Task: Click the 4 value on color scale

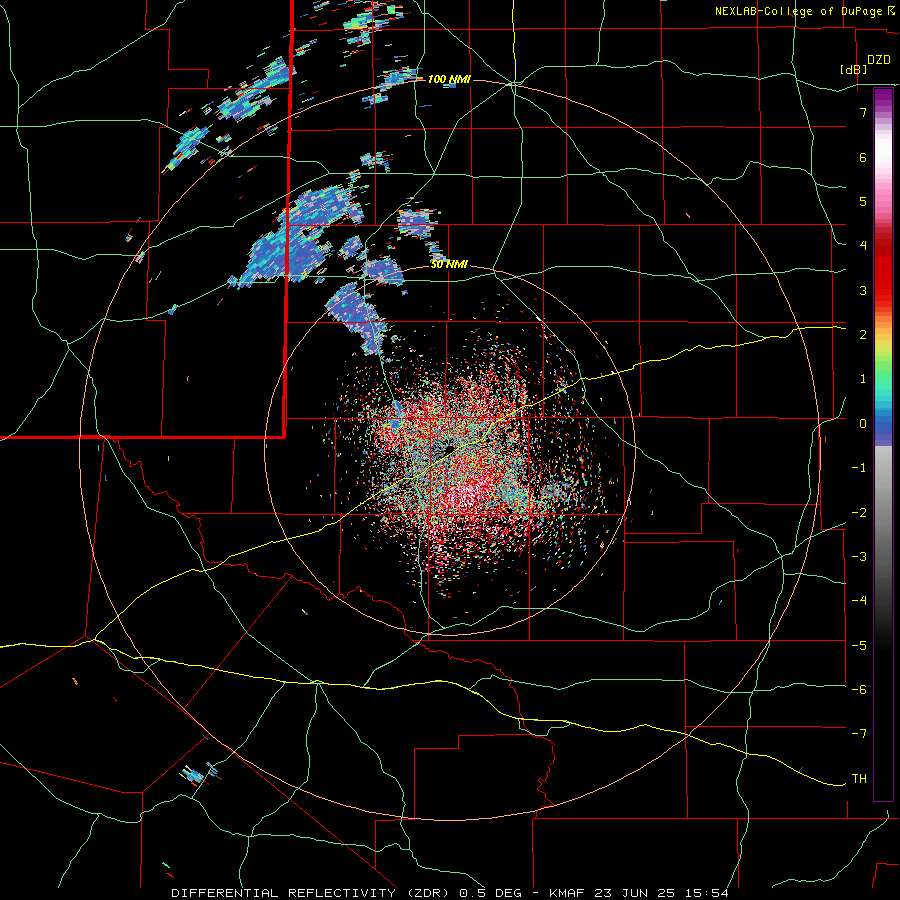Action: point(863,246)
